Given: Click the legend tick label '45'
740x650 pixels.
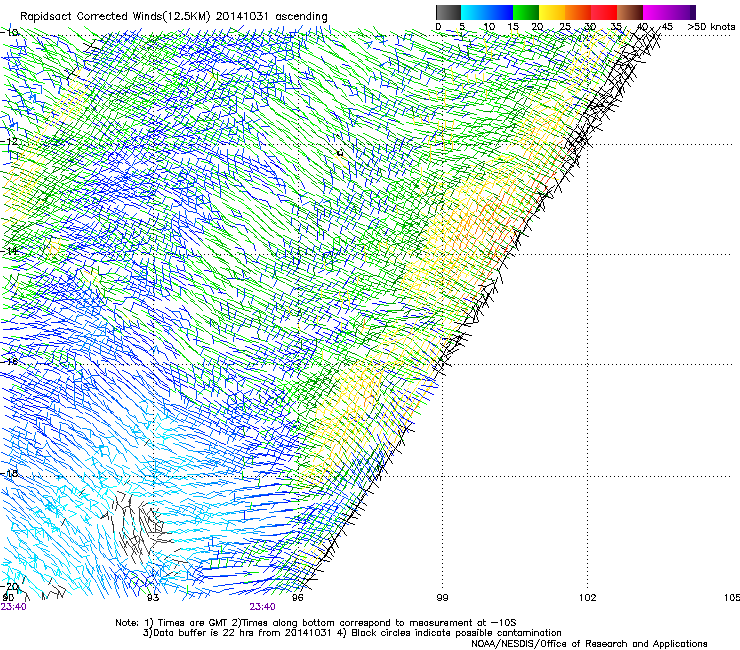Looking at the screenshot, I should tap(667, 27).
